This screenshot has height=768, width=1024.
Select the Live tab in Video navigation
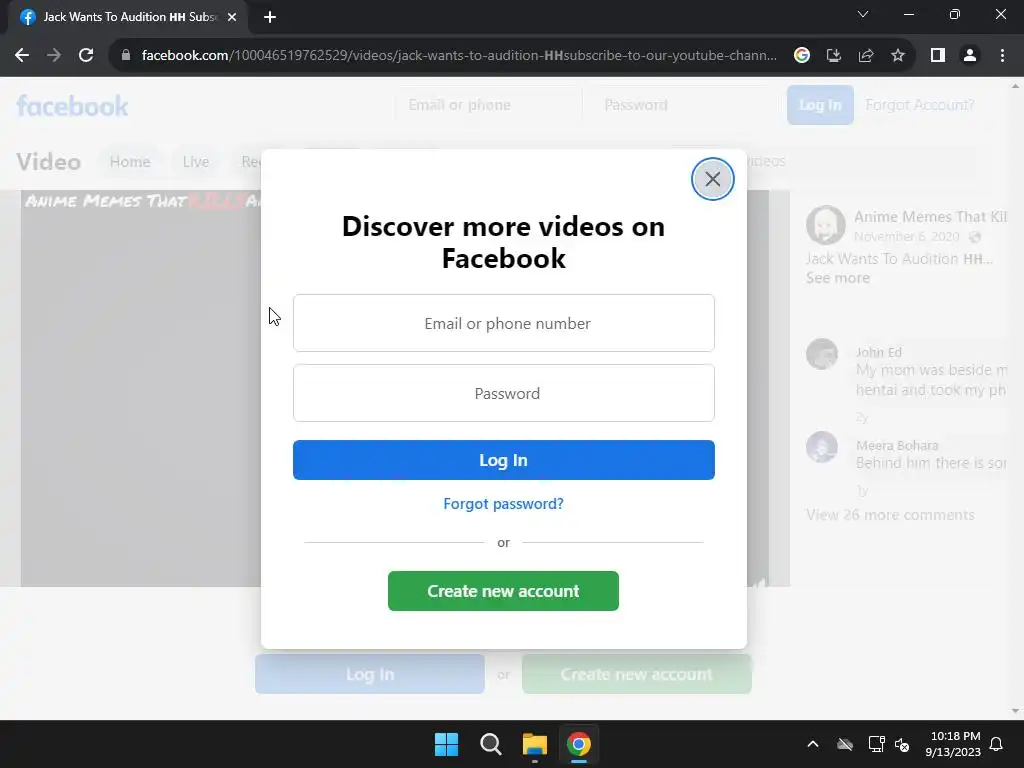196,161
